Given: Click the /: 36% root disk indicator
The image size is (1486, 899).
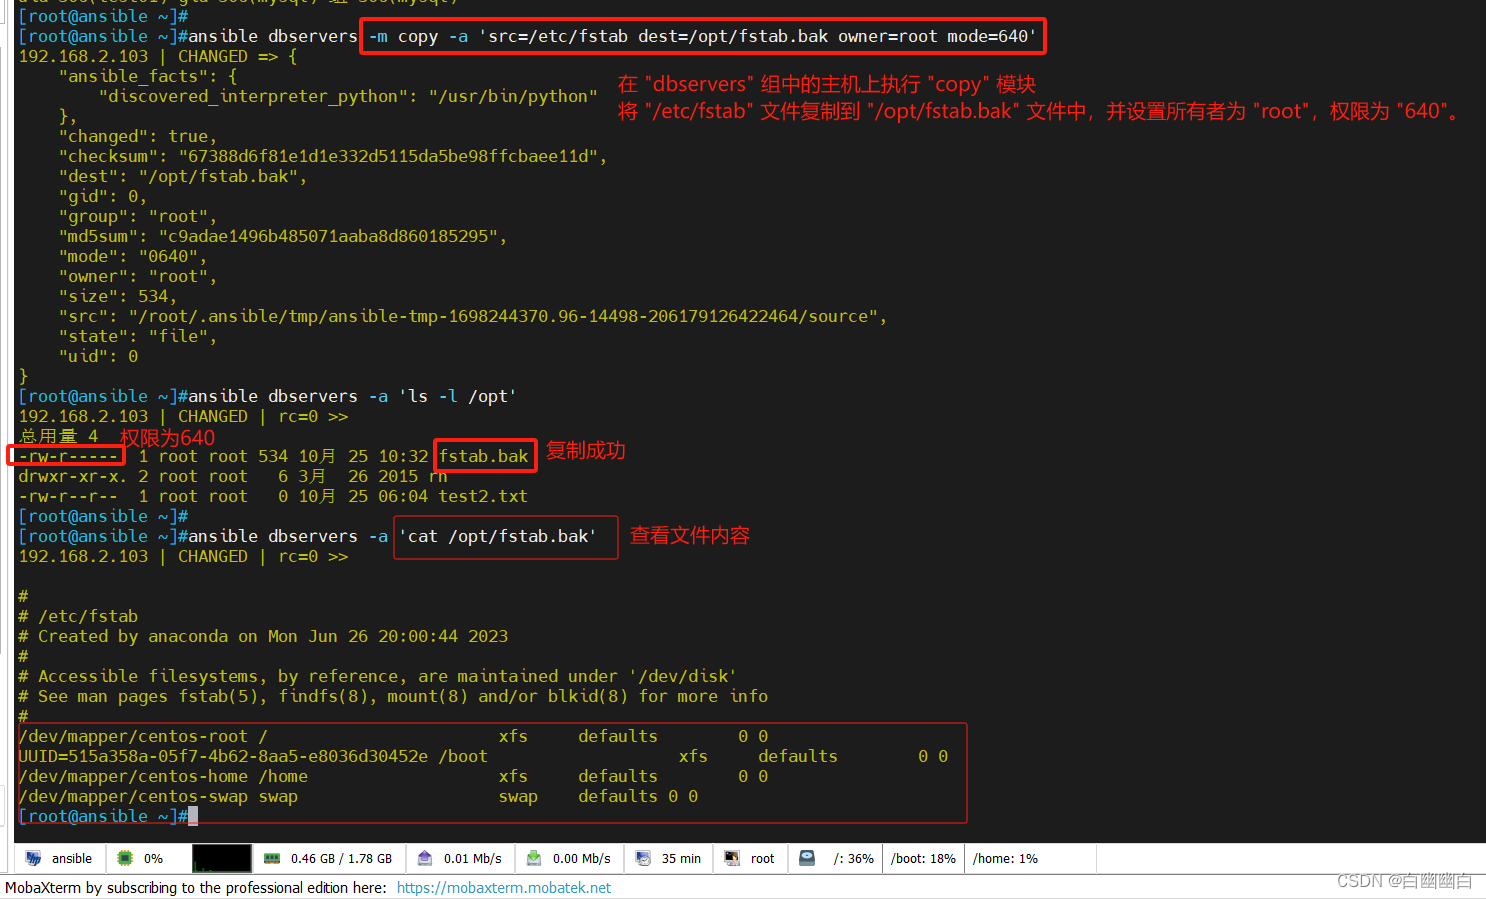Looking at the screenshot, I should [853, 858].
